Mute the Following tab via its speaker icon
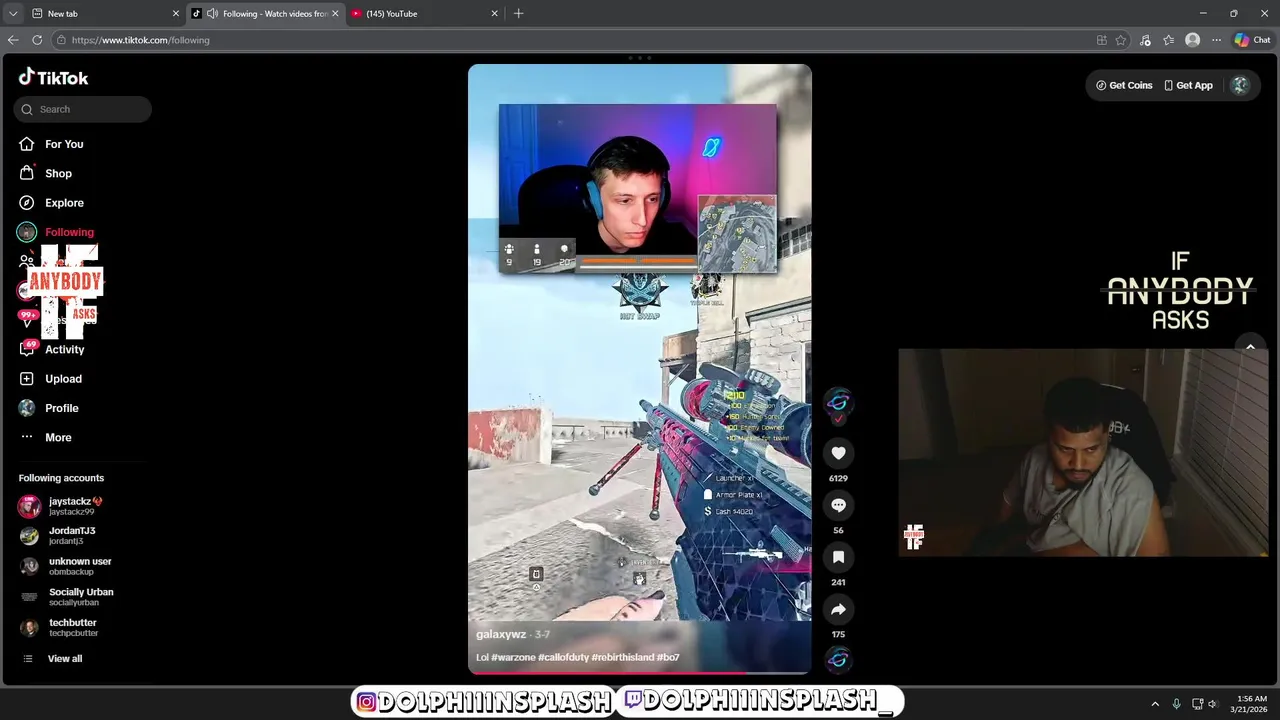 [x=212, y=13]
